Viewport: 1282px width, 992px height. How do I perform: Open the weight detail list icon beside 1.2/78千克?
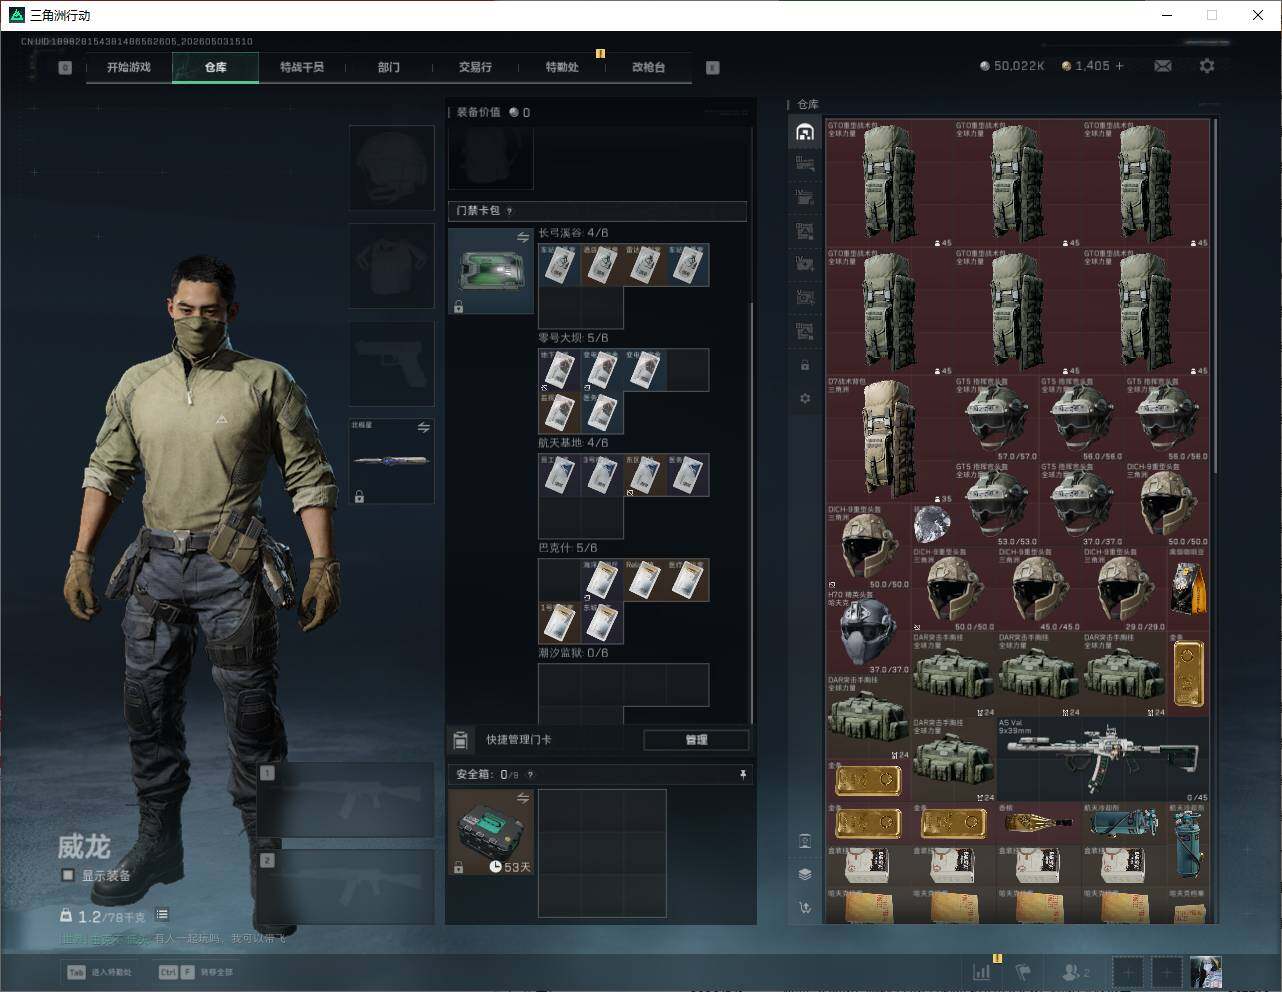pyautogui.click(x=162, y=915)
